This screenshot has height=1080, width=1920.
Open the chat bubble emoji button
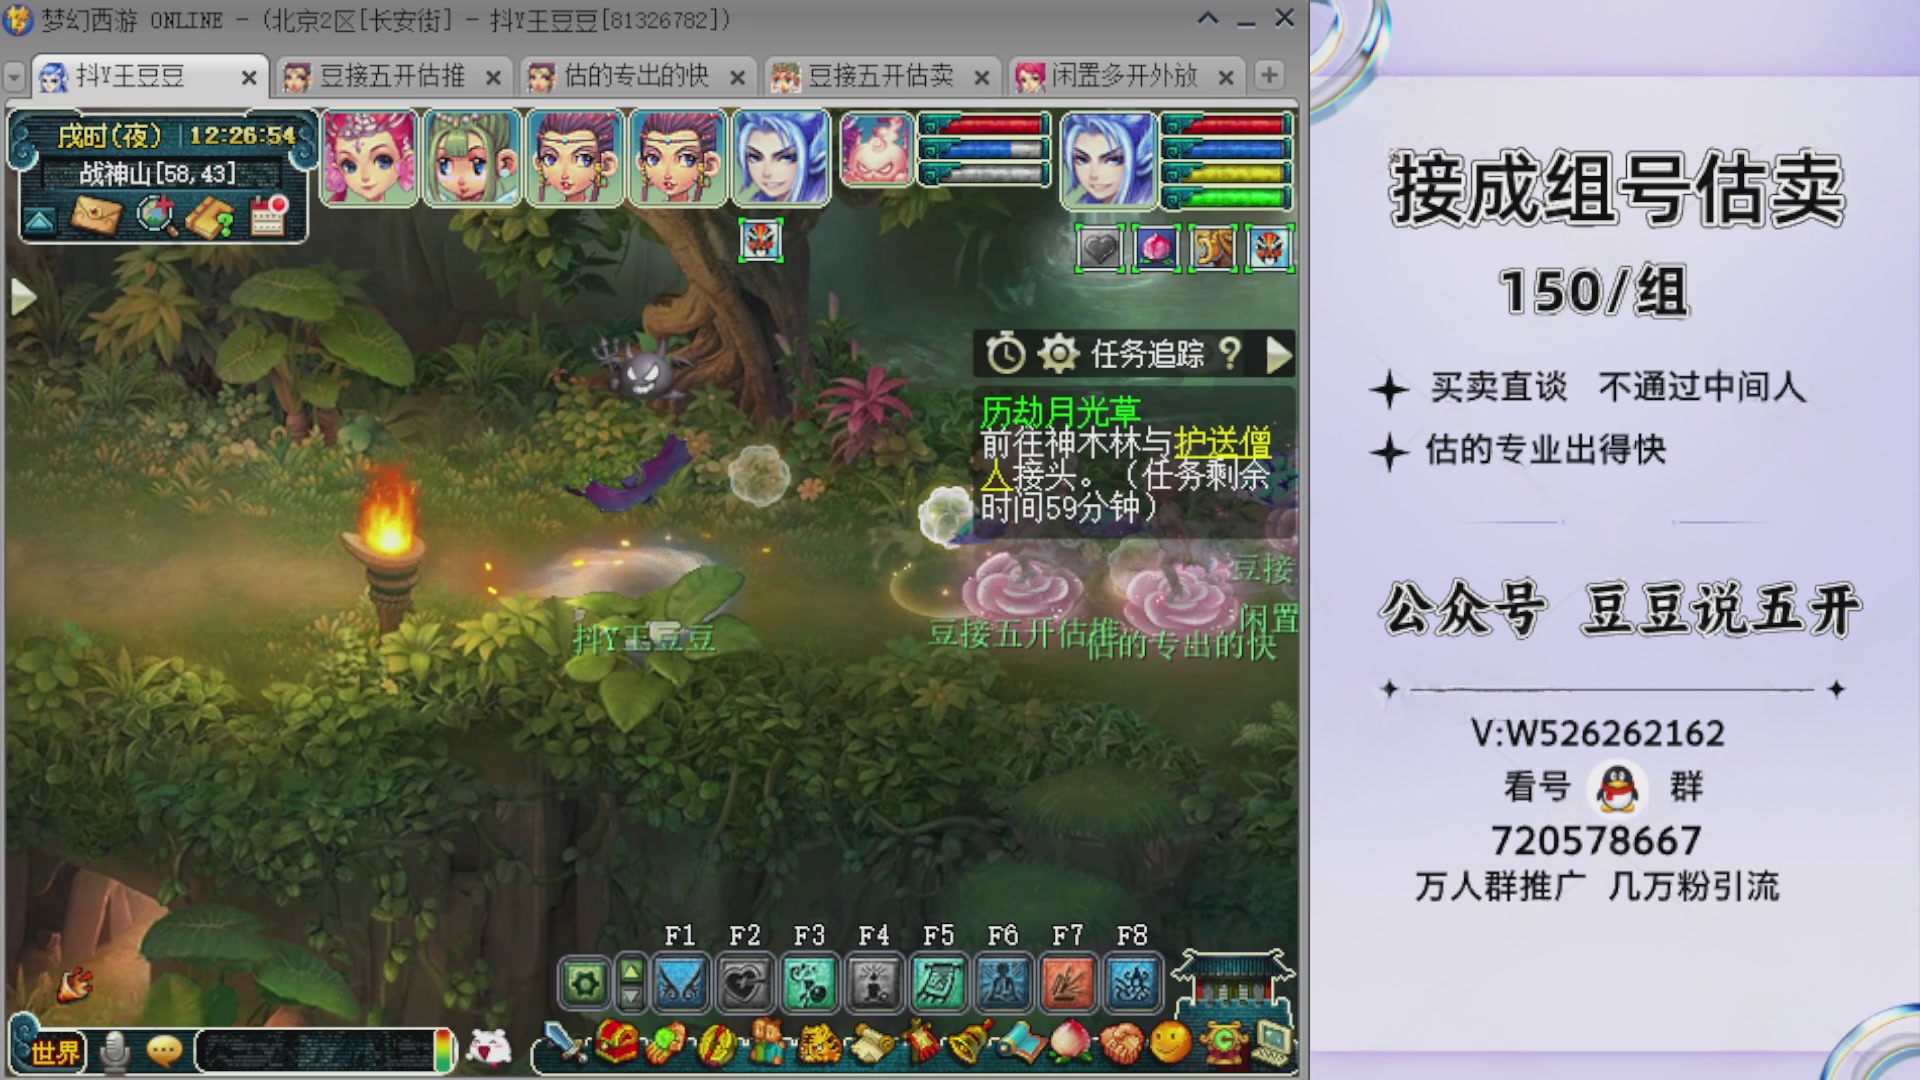pyautogui.click(x=164, y=1051)
